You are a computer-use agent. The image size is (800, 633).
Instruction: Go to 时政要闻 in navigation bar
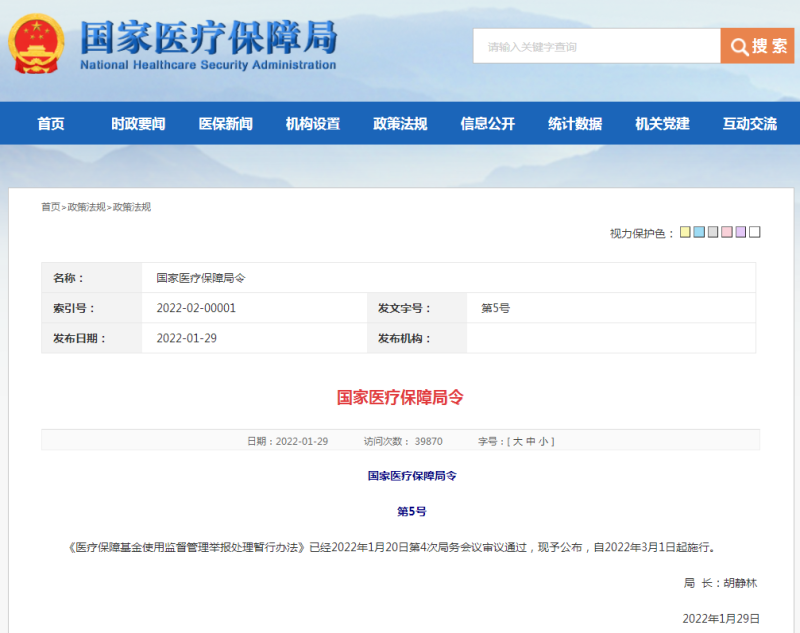pos(138,124)
